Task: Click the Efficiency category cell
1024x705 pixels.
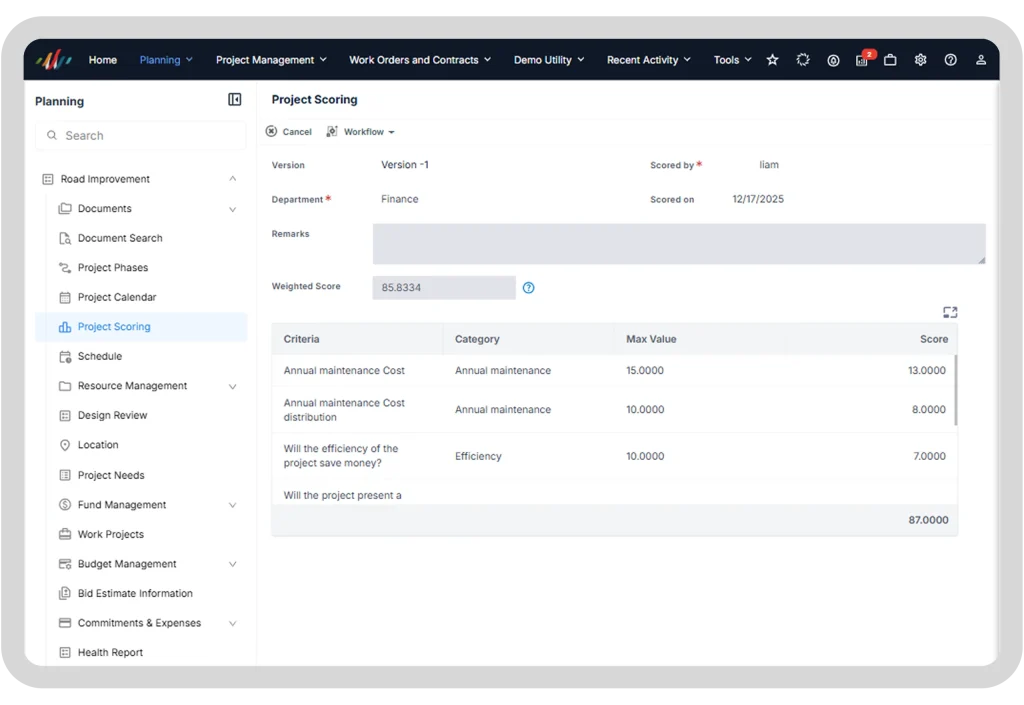Action: click(478, 456)
